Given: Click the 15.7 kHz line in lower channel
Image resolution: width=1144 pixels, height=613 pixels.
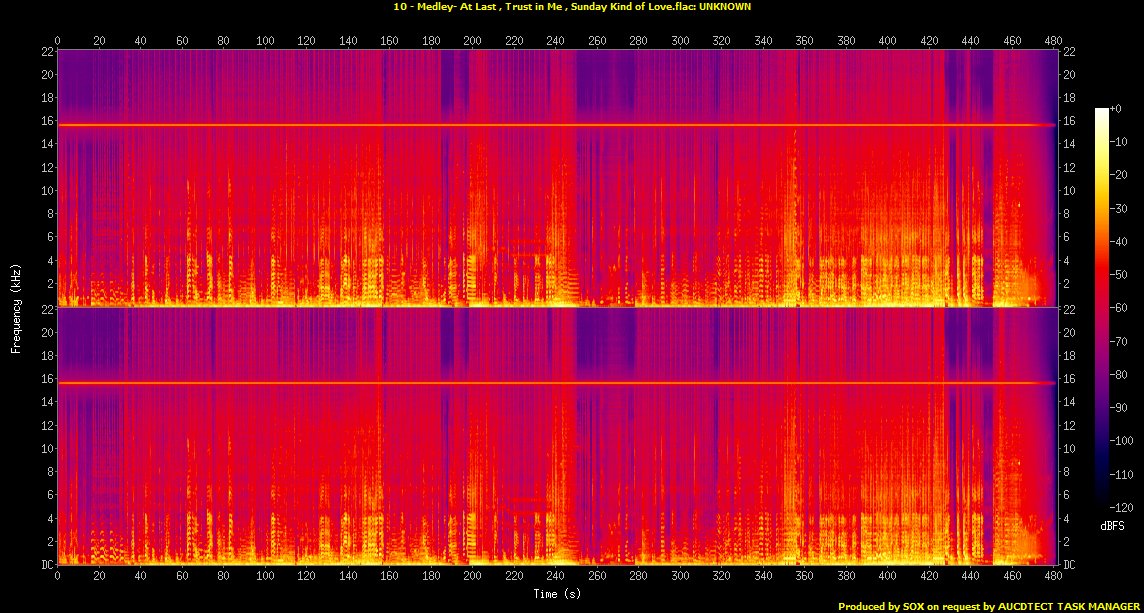Looking at the screenshot, I should click(x=556, y=383).
